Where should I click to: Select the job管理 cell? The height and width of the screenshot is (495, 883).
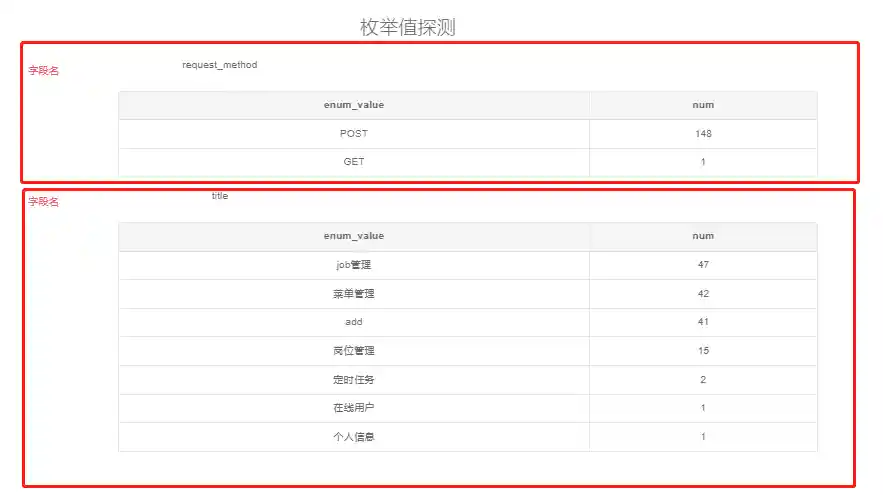(x=354, y=265)
